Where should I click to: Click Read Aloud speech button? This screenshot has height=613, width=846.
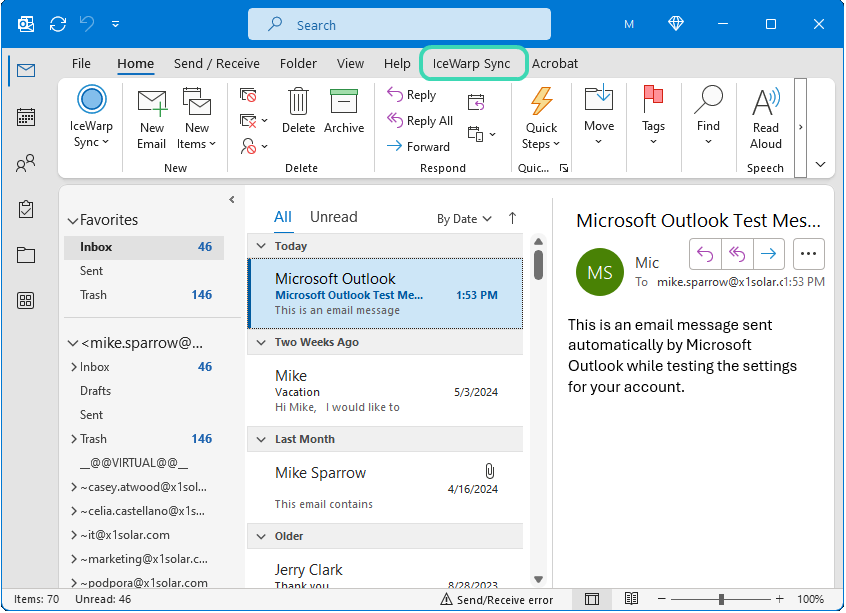pos(766,119)
